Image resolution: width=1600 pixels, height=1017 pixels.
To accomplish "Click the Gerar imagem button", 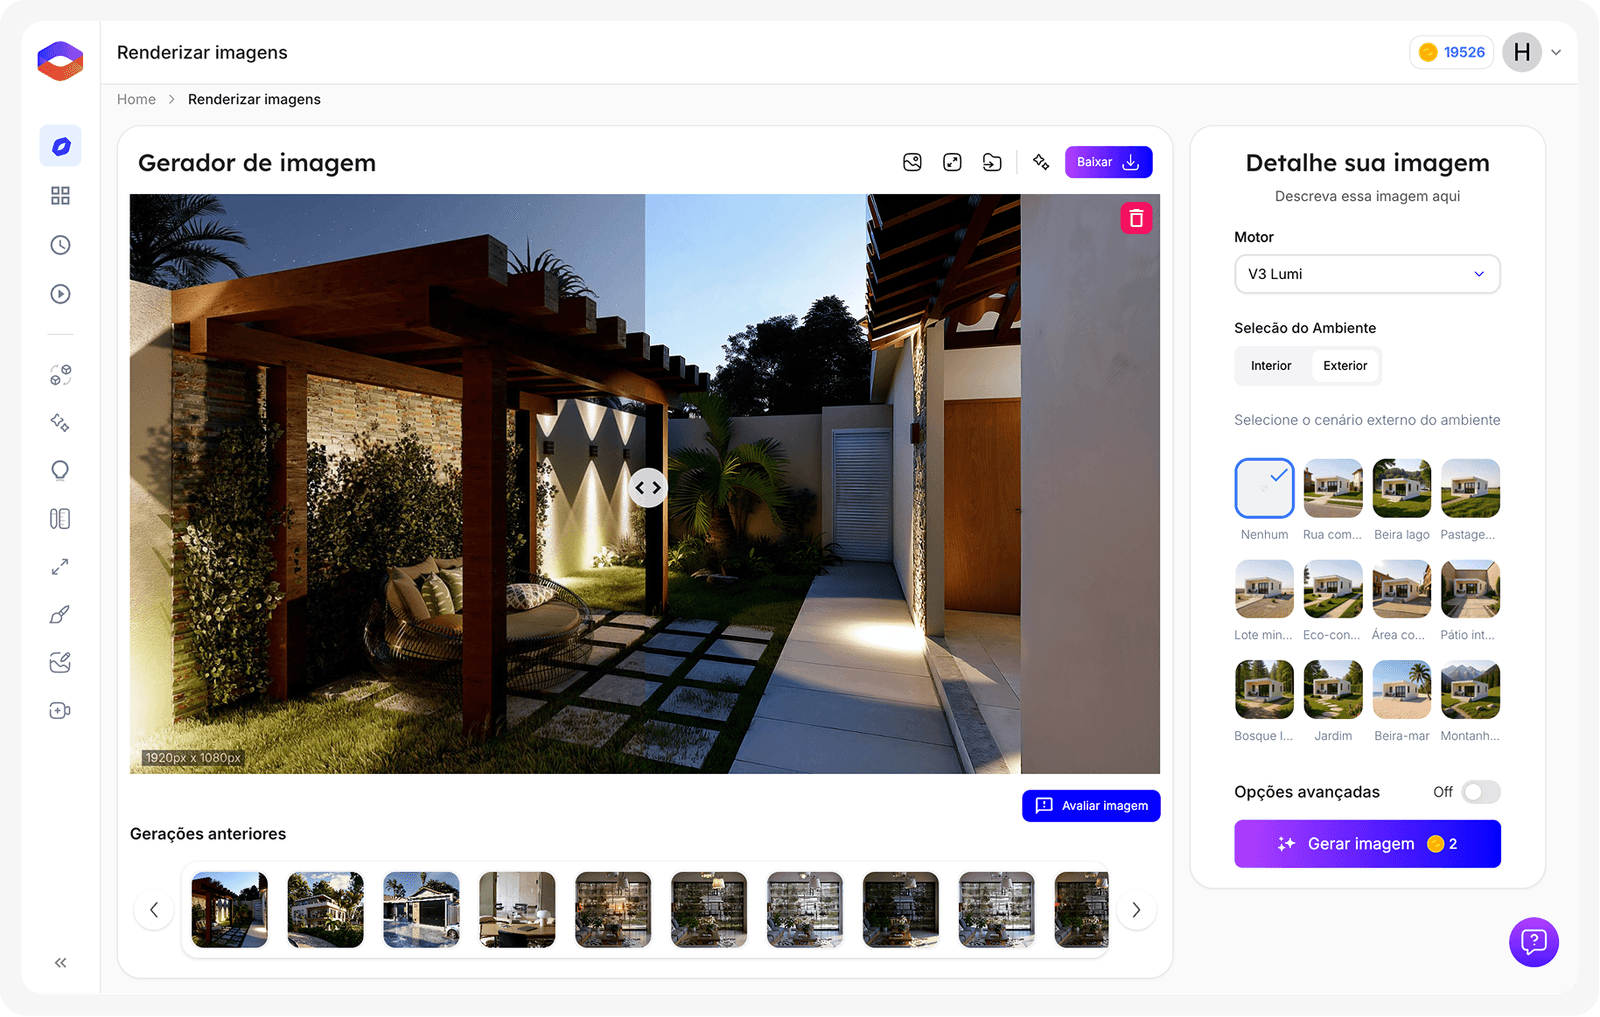I will pos(1367,843).
